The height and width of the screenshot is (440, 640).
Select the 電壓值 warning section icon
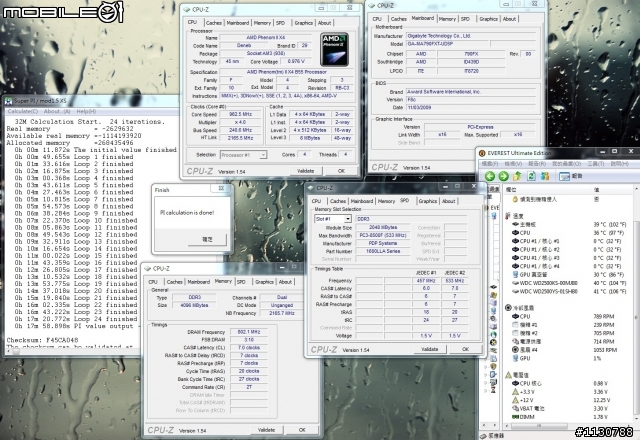coord(508,375)
